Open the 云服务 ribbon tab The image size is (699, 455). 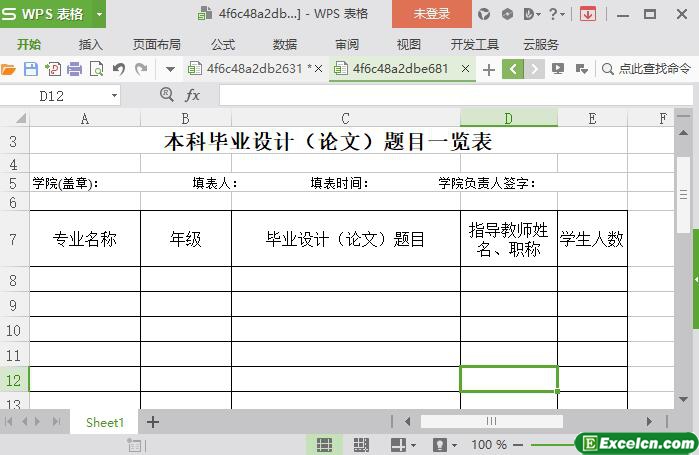click(x=540, y=45)
